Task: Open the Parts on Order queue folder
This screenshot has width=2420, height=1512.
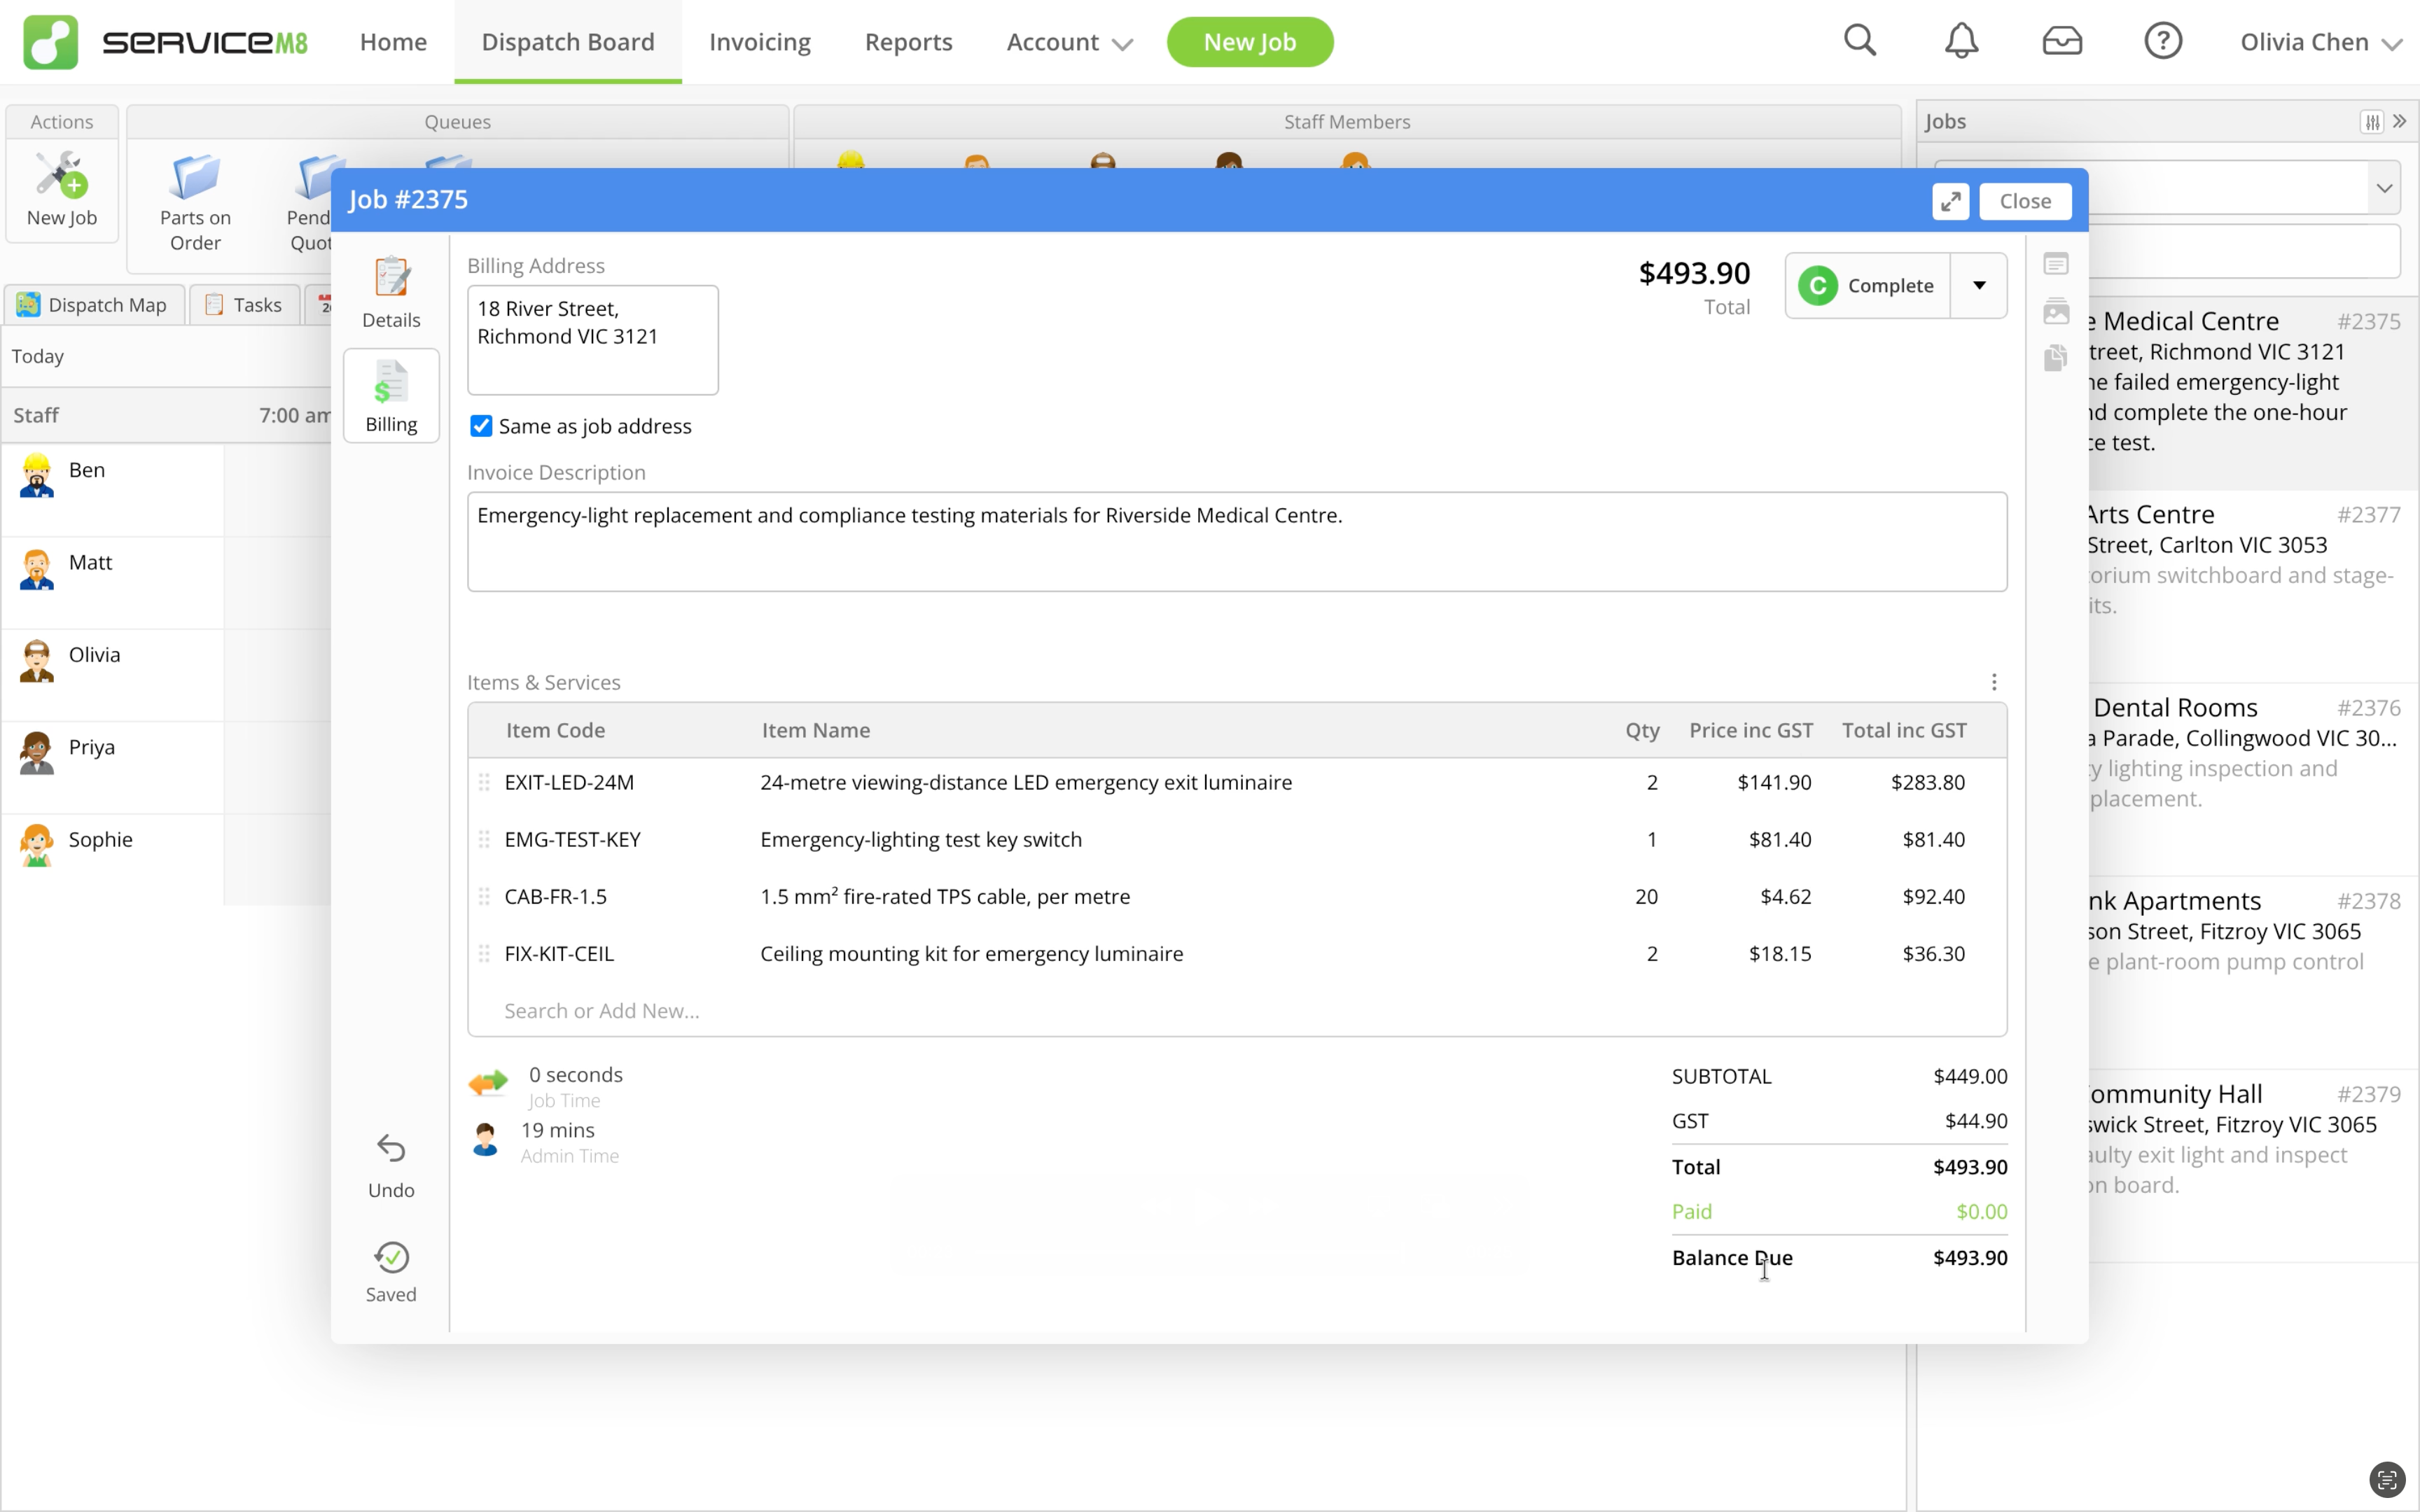Action: pyautogui.click(x=195, y=178)
